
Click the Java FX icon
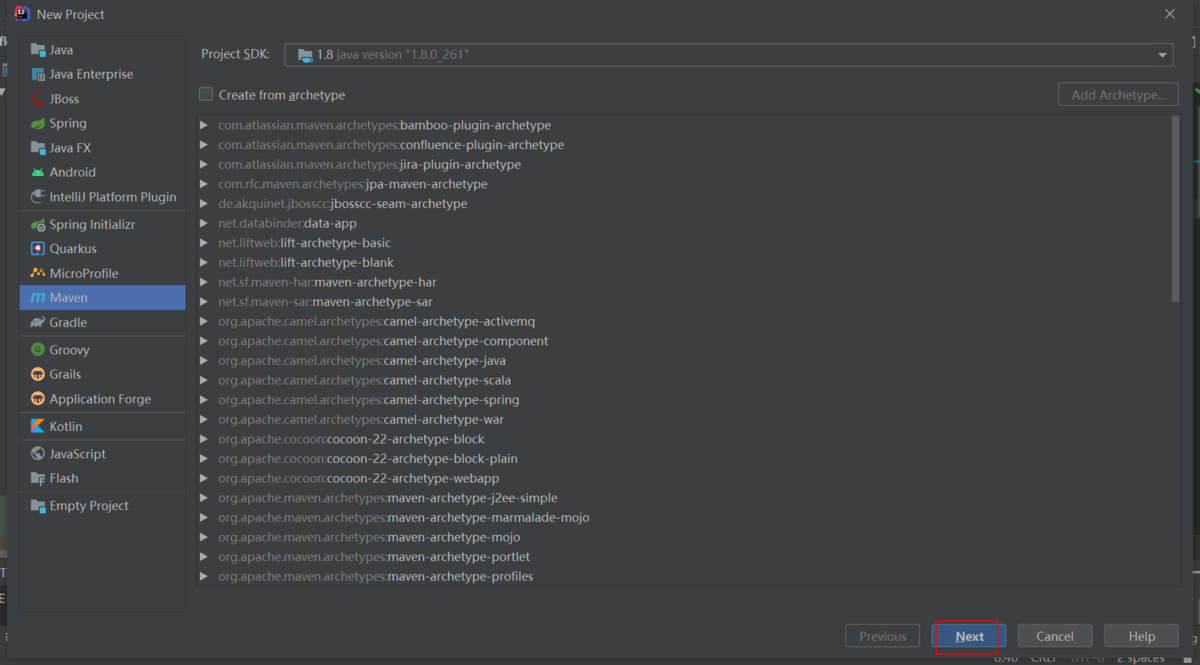click(38, 148)
